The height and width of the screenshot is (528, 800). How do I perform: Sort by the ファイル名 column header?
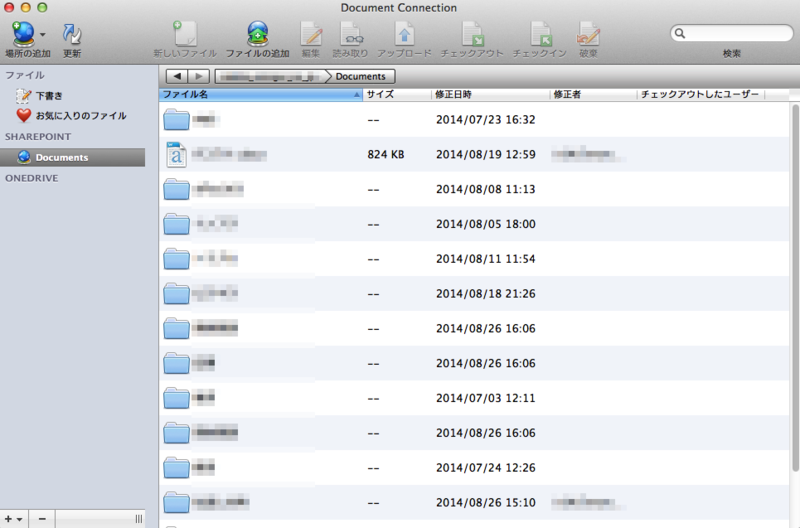261,94
